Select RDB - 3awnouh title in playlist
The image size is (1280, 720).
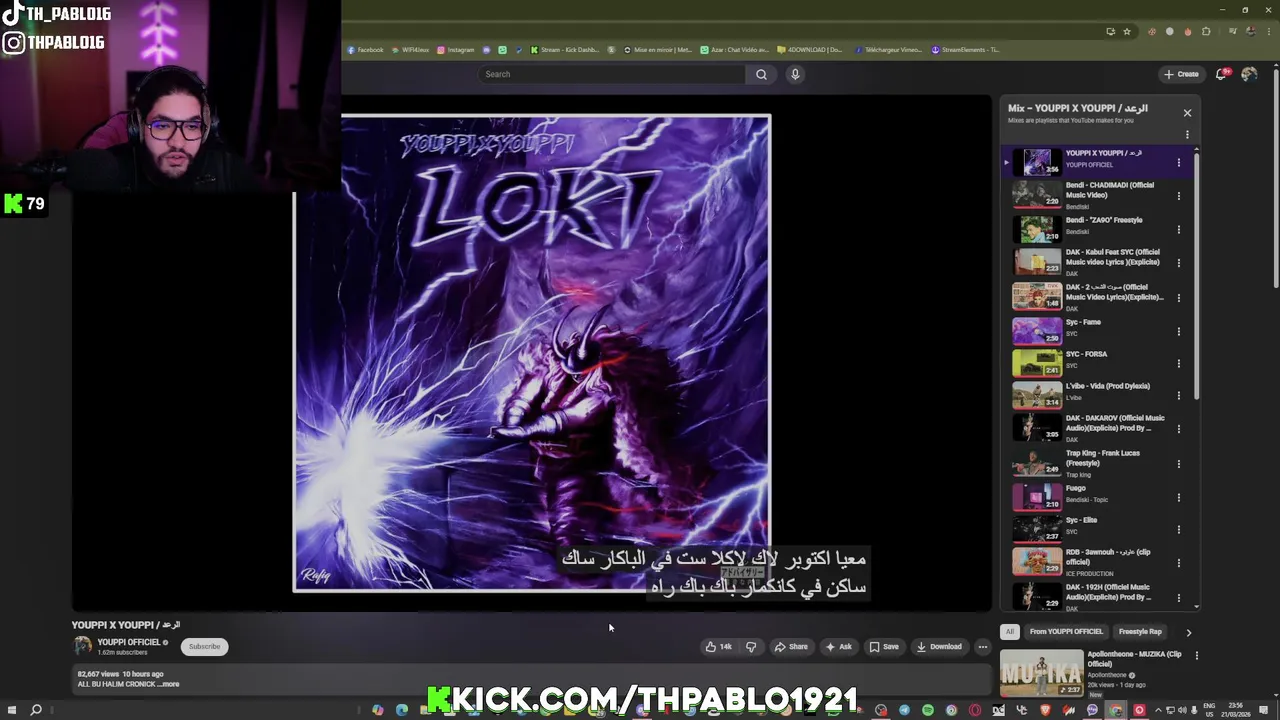click(1108, 556)
